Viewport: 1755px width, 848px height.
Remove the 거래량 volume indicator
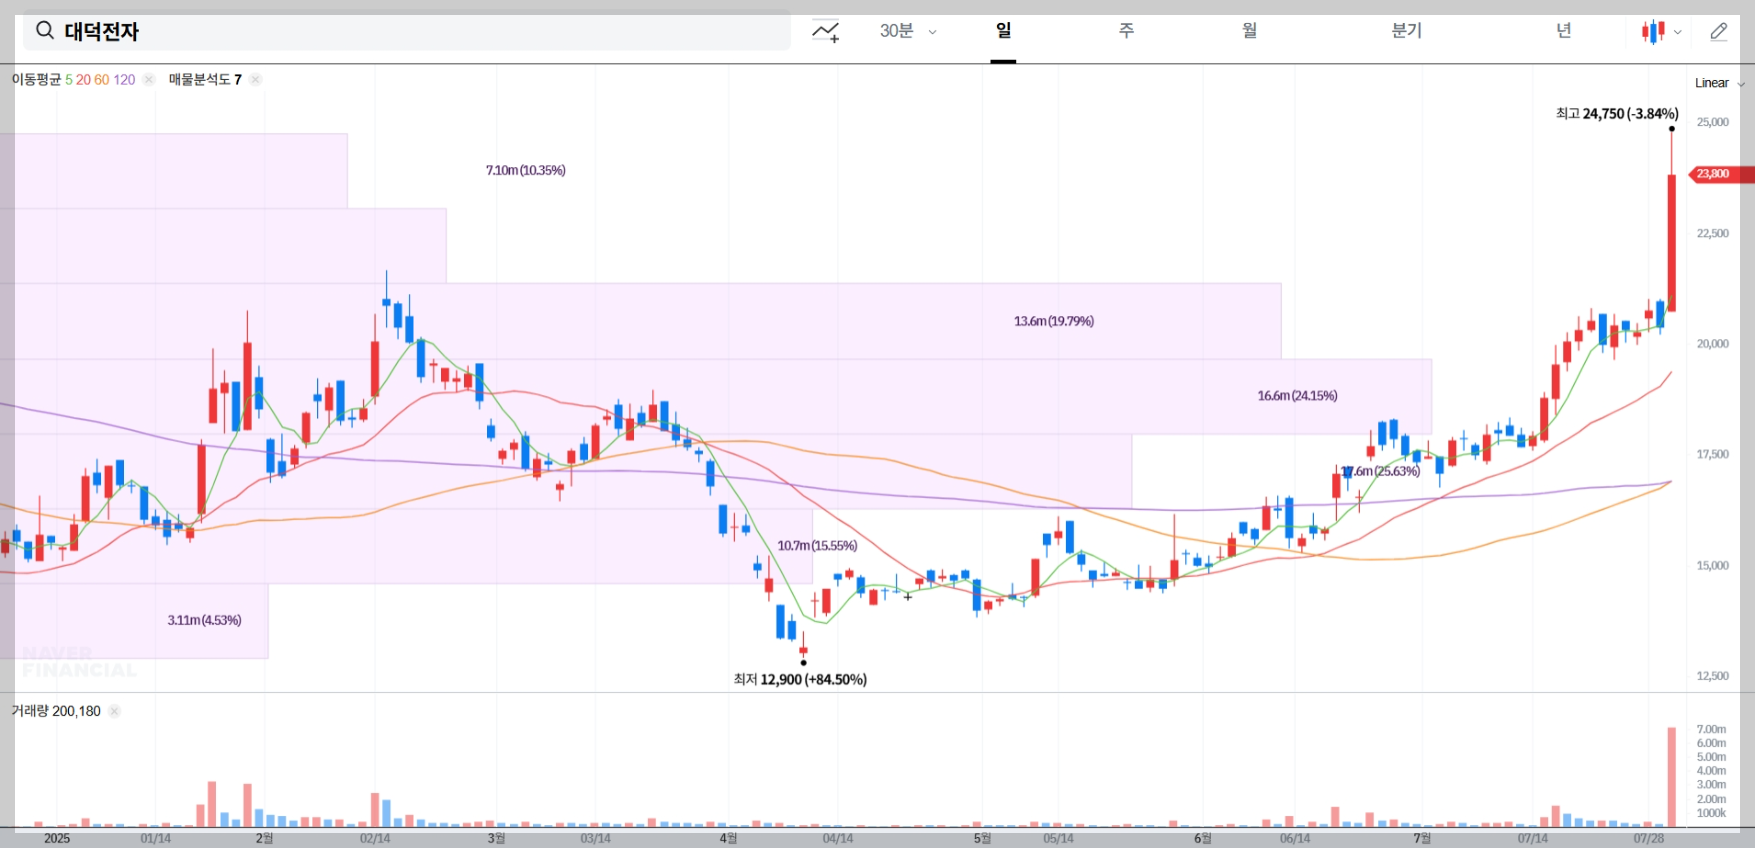(x=114, y=711)
